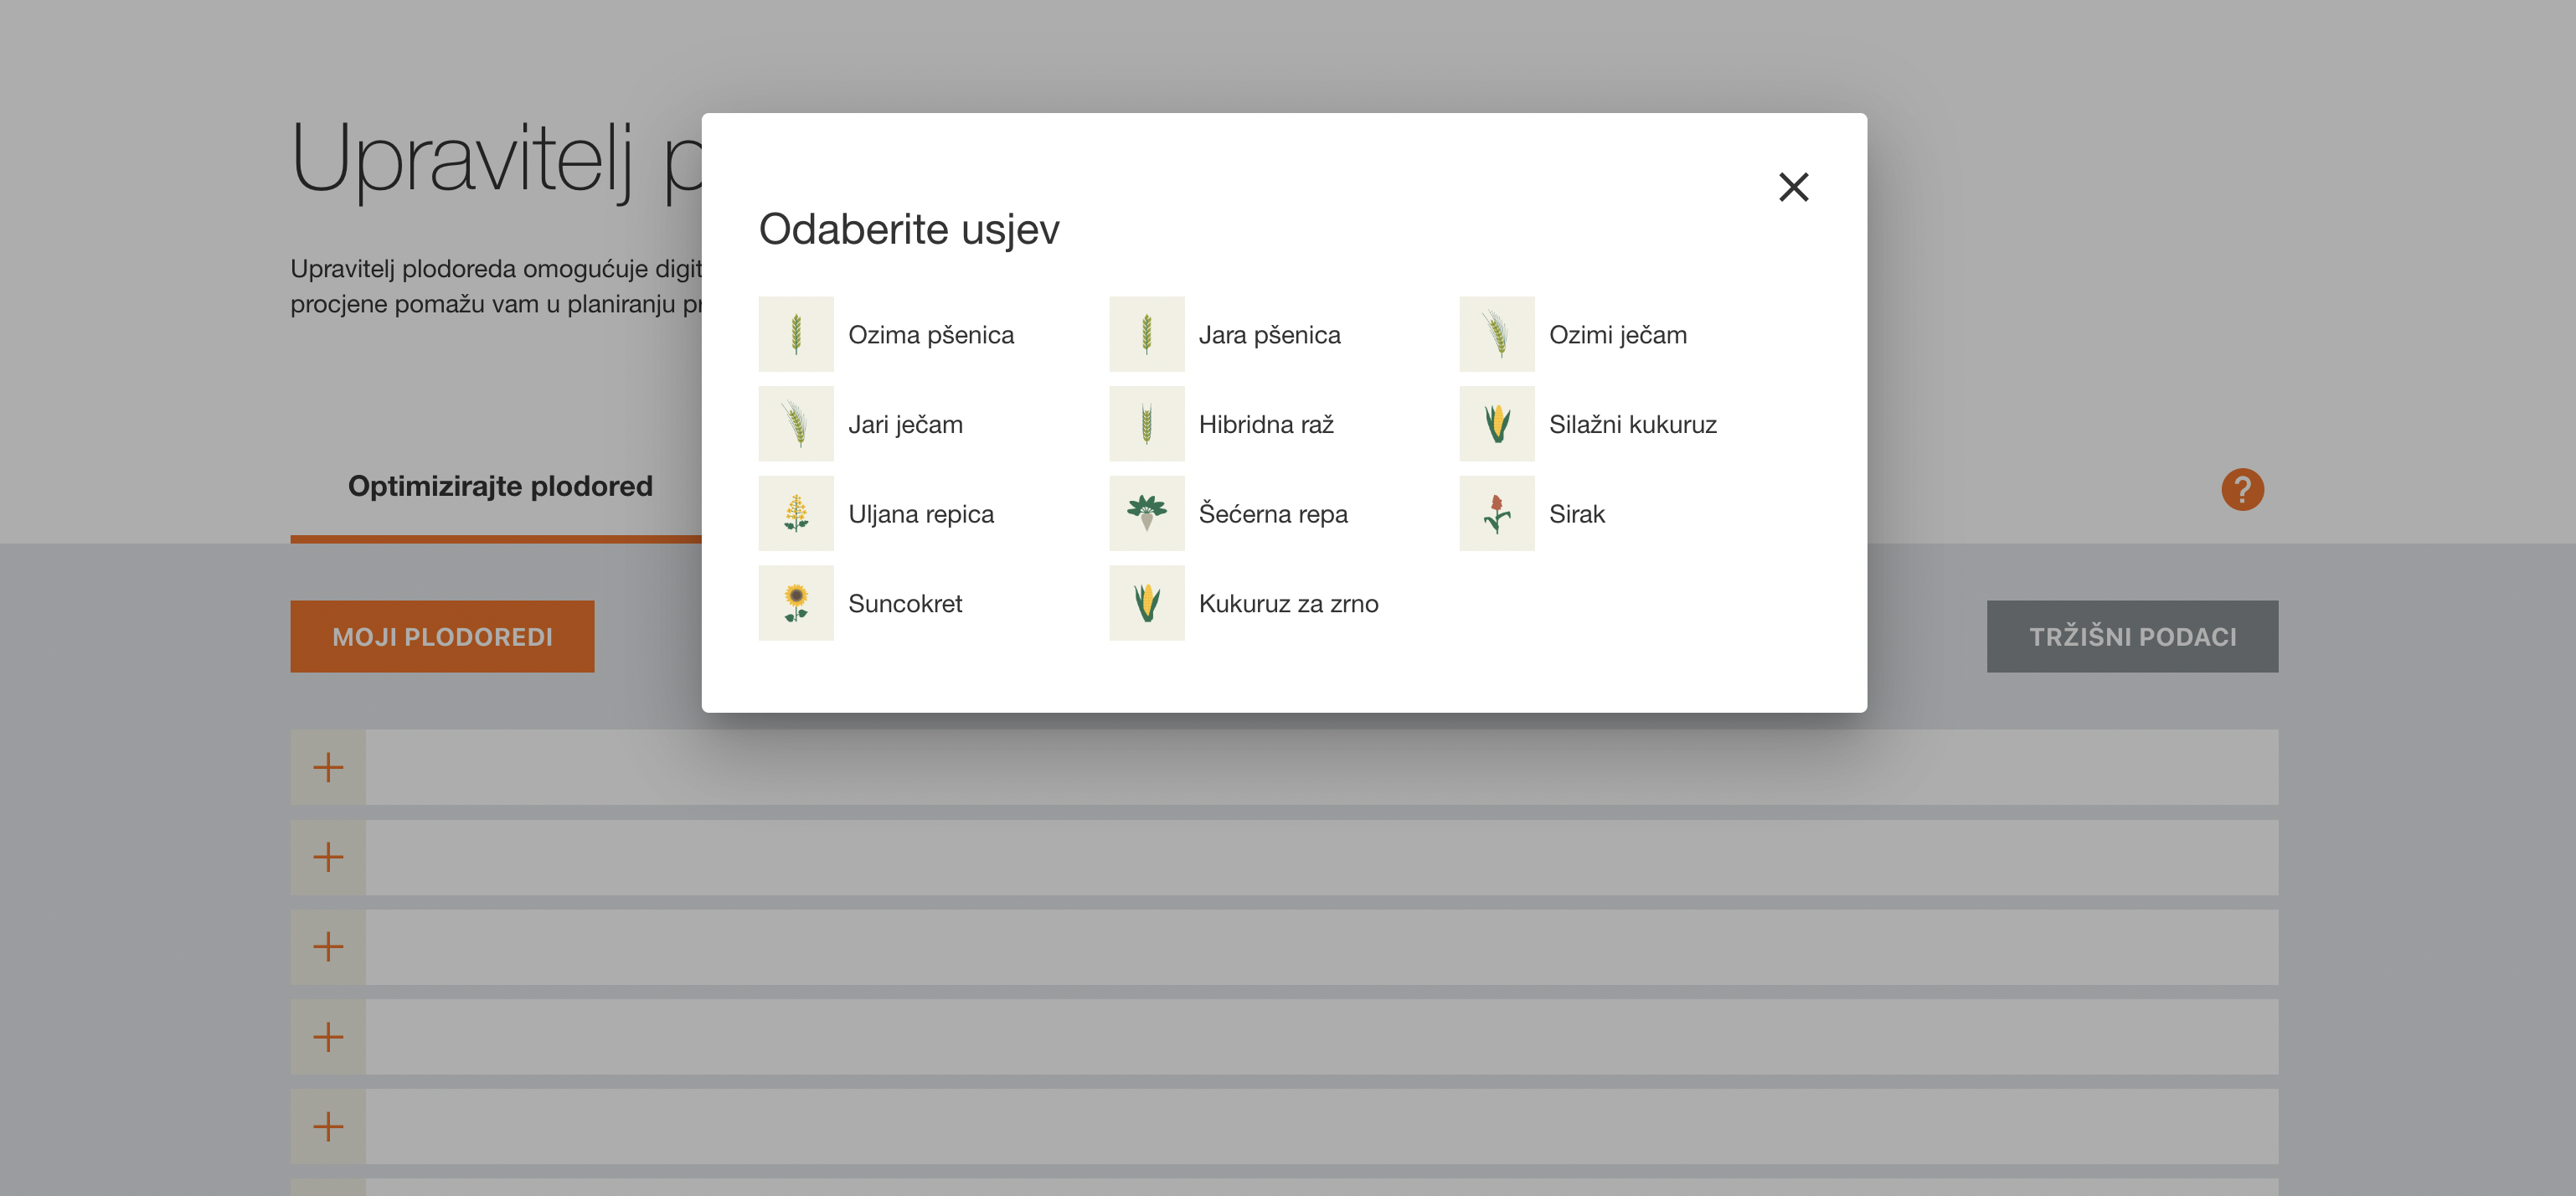The image size is (2576, 1196).
Task: Select the Sirak sorghum icon
Action: point(1497,513)
